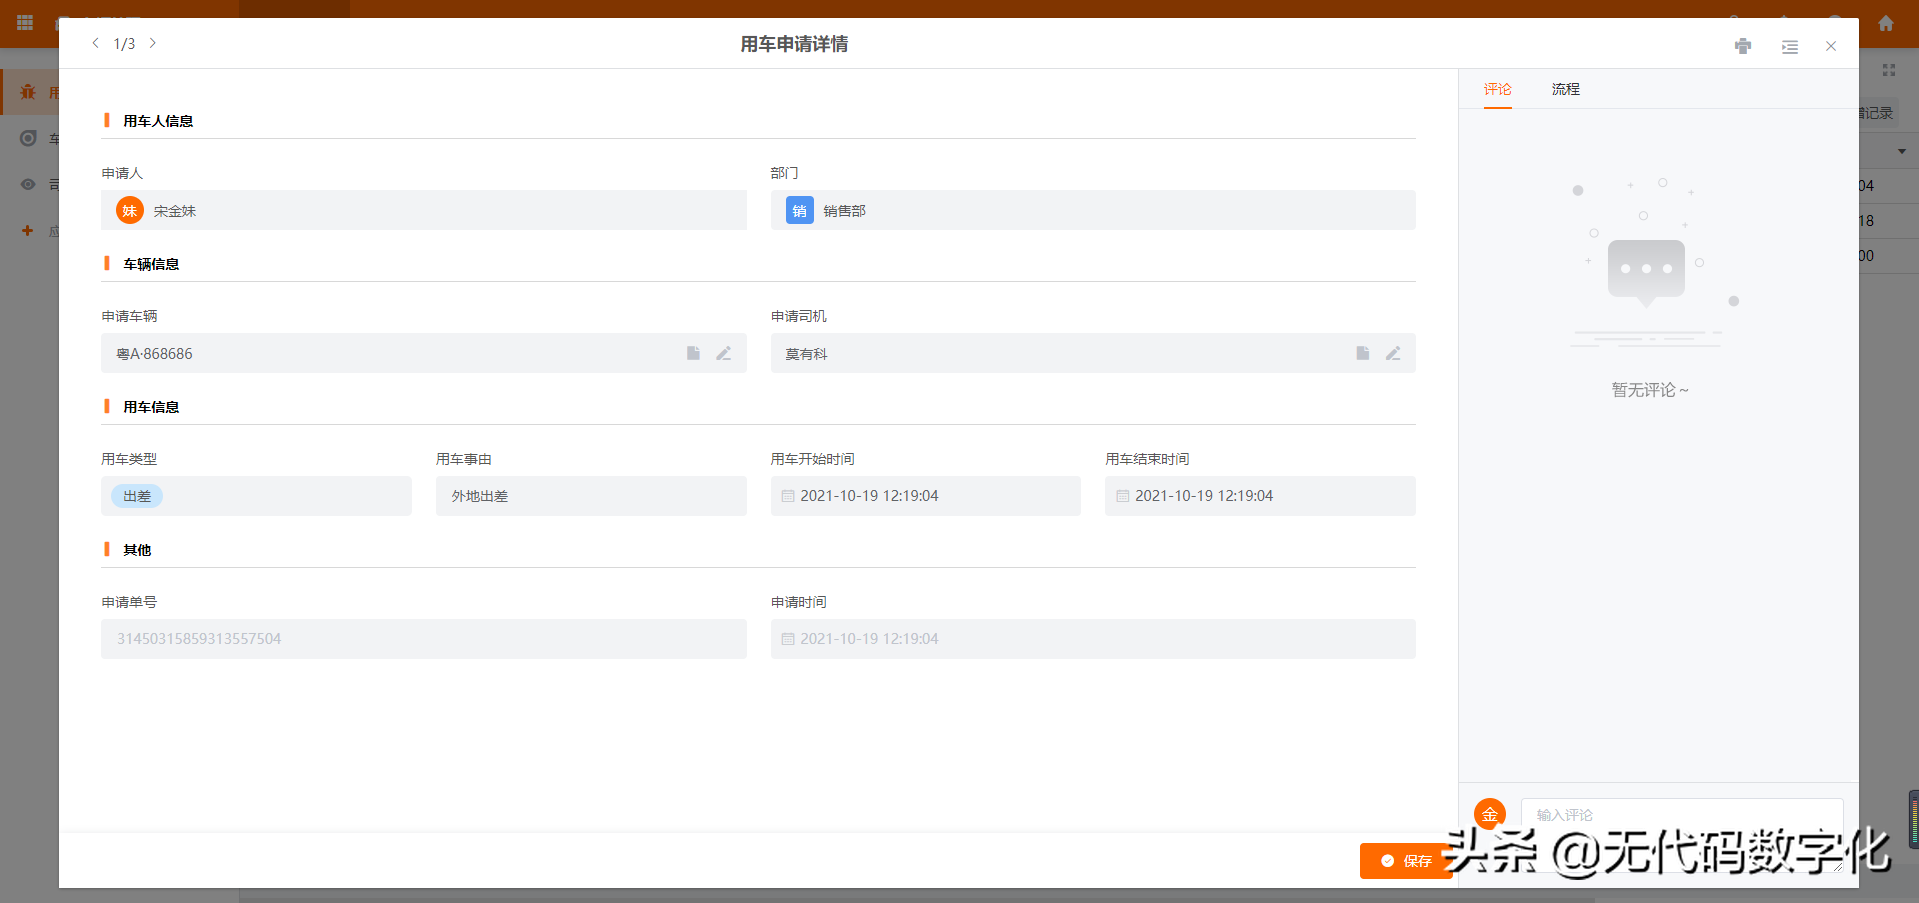
Task: Click the 申请单号 number field
Action: click(x=424, y=639)
